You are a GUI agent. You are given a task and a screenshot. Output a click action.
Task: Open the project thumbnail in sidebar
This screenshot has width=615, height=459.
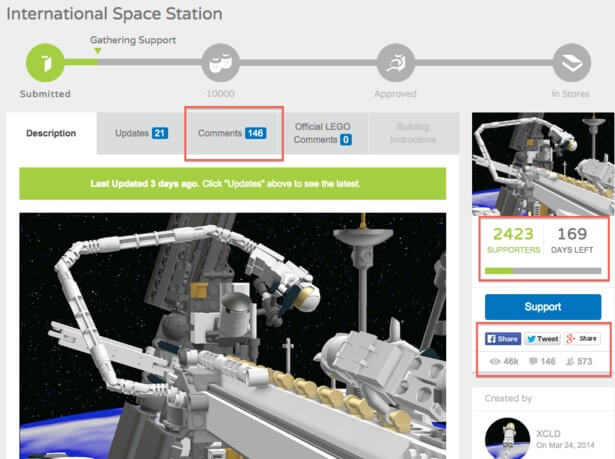click(543, 160)
